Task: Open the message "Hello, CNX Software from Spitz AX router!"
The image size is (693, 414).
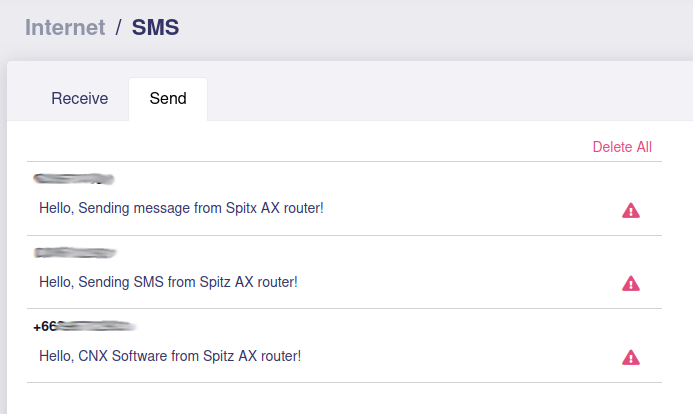Action: [x=170, y=356]
